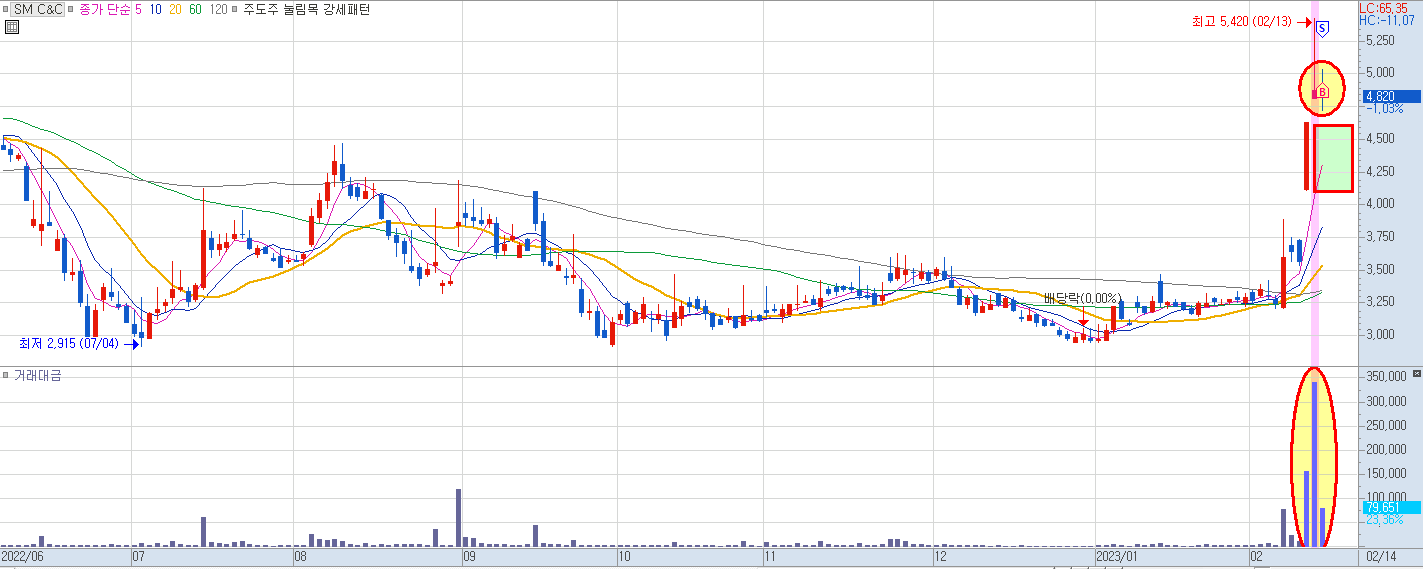Click the 09 month axis label
This screenshot has height=569, width=1423.
coord(469,555)
